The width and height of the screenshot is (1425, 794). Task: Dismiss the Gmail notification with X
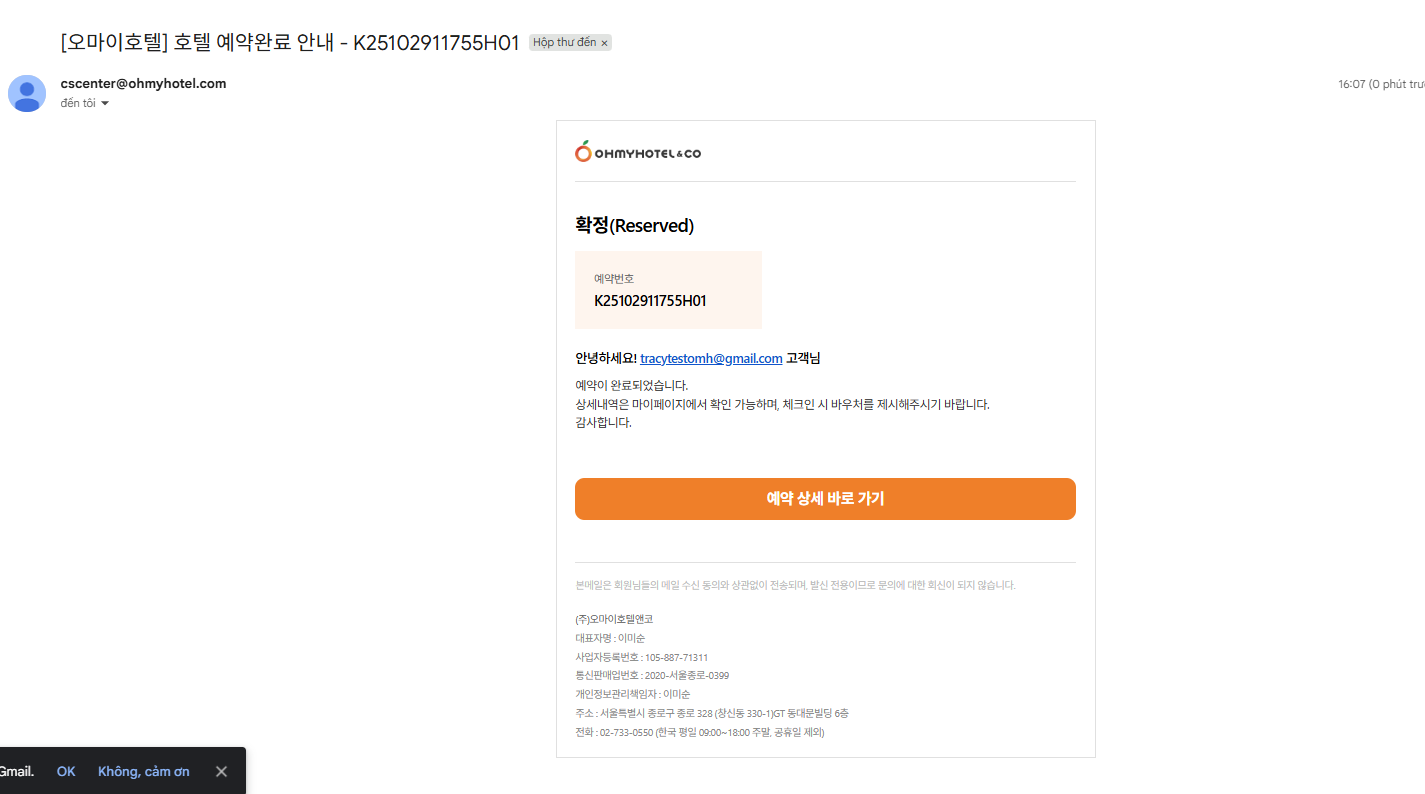[221, 771]
